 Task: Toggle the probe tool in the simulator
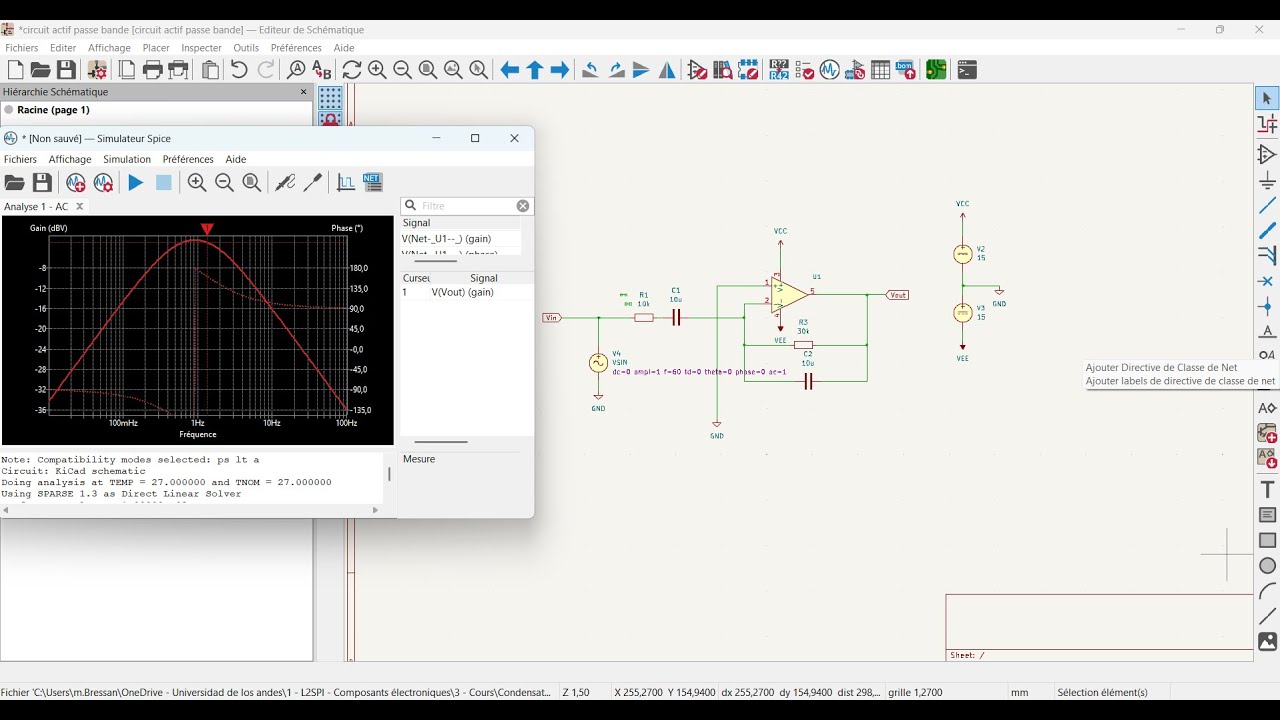click(x=285, y=183)
